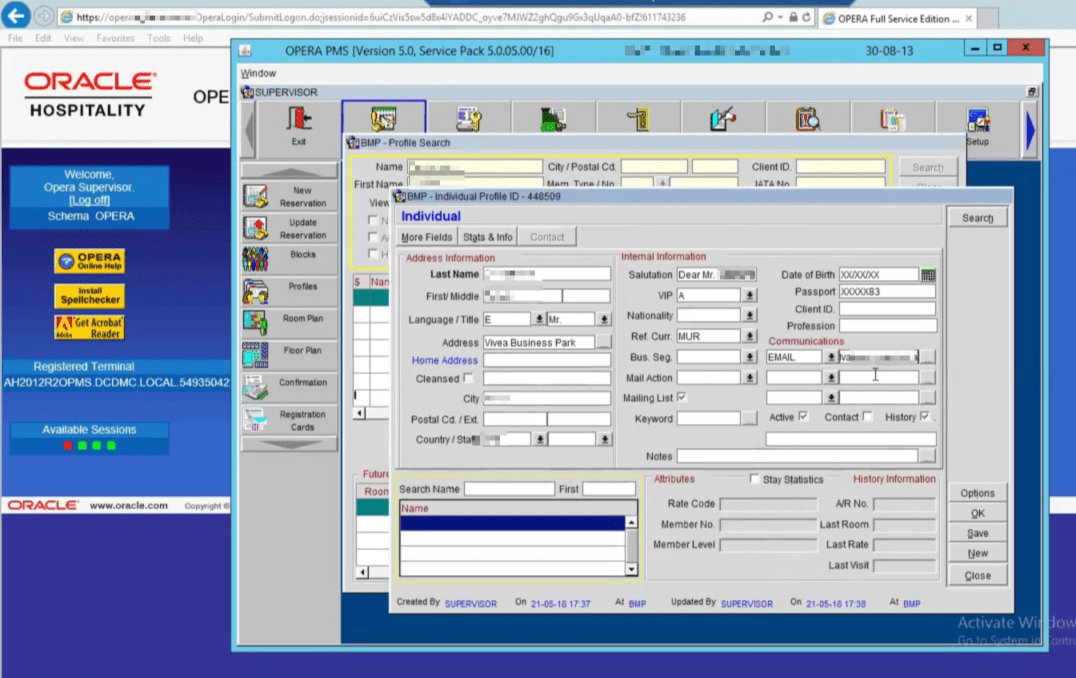The width and height of the screenshot is (1076, 678).
Task: Open the EMAIL communication type dropdown
Action: 830,356
